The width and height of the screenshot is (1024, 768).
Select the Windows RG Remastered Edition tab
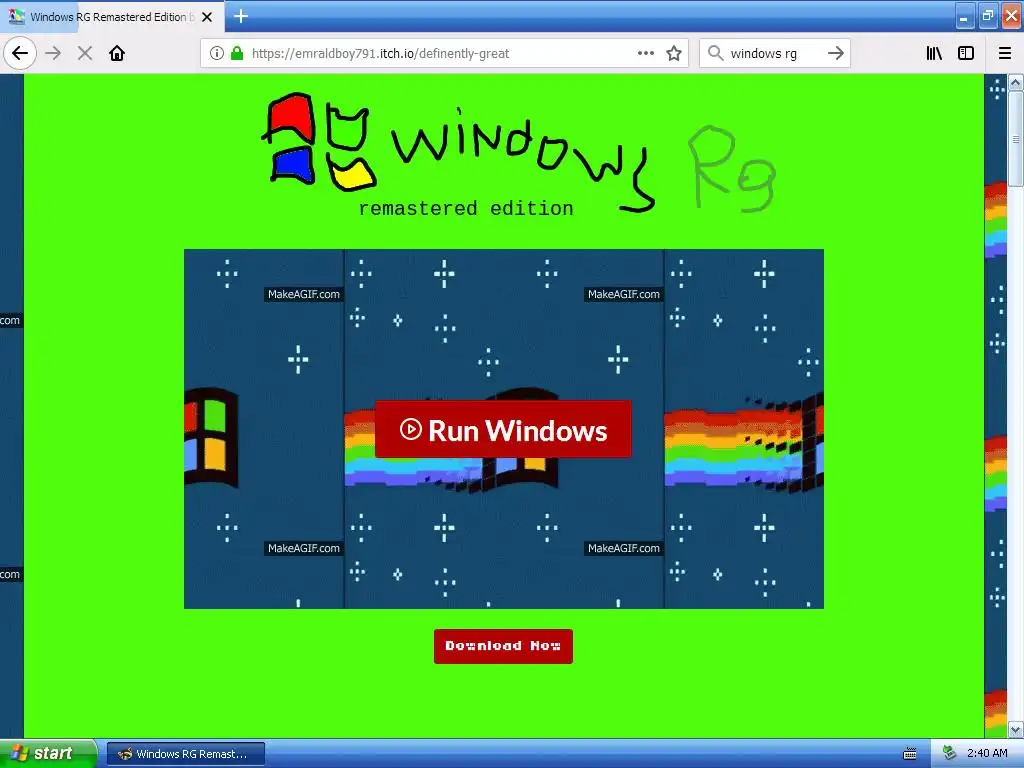pos(112,17)
